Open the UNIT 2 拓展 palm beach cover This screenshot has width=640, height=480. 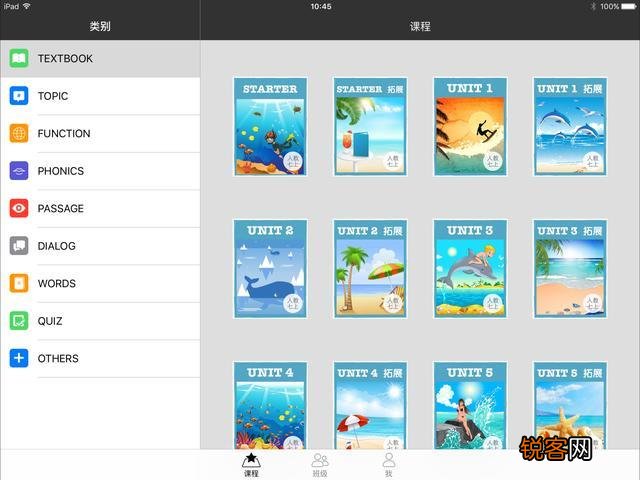pyautogui.click(x=370, y=269)
